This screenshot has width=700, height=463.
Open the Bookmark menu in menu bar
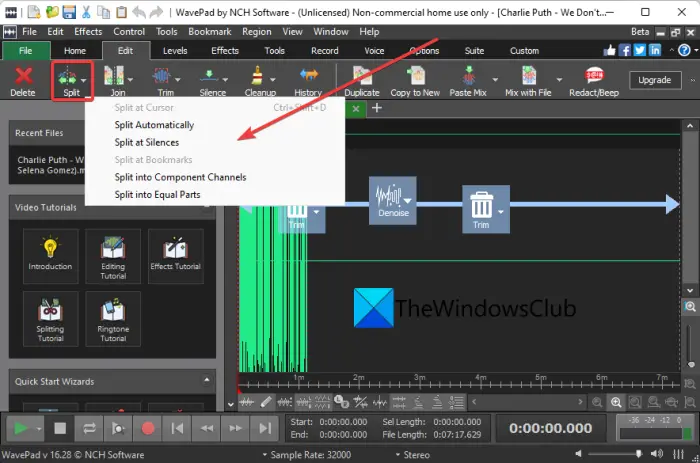pyautogui.click(x=210, y=32)
